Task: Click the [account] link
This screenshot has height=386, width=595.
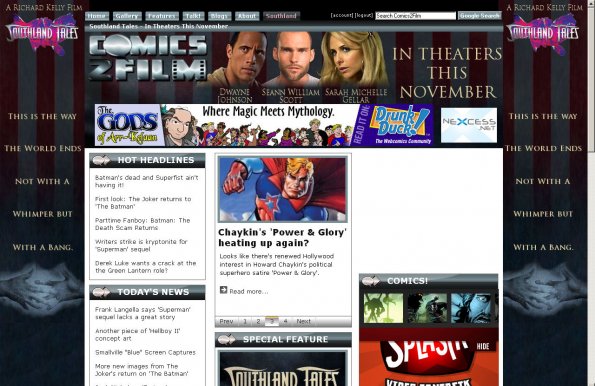Action: (x=342, y=16)
